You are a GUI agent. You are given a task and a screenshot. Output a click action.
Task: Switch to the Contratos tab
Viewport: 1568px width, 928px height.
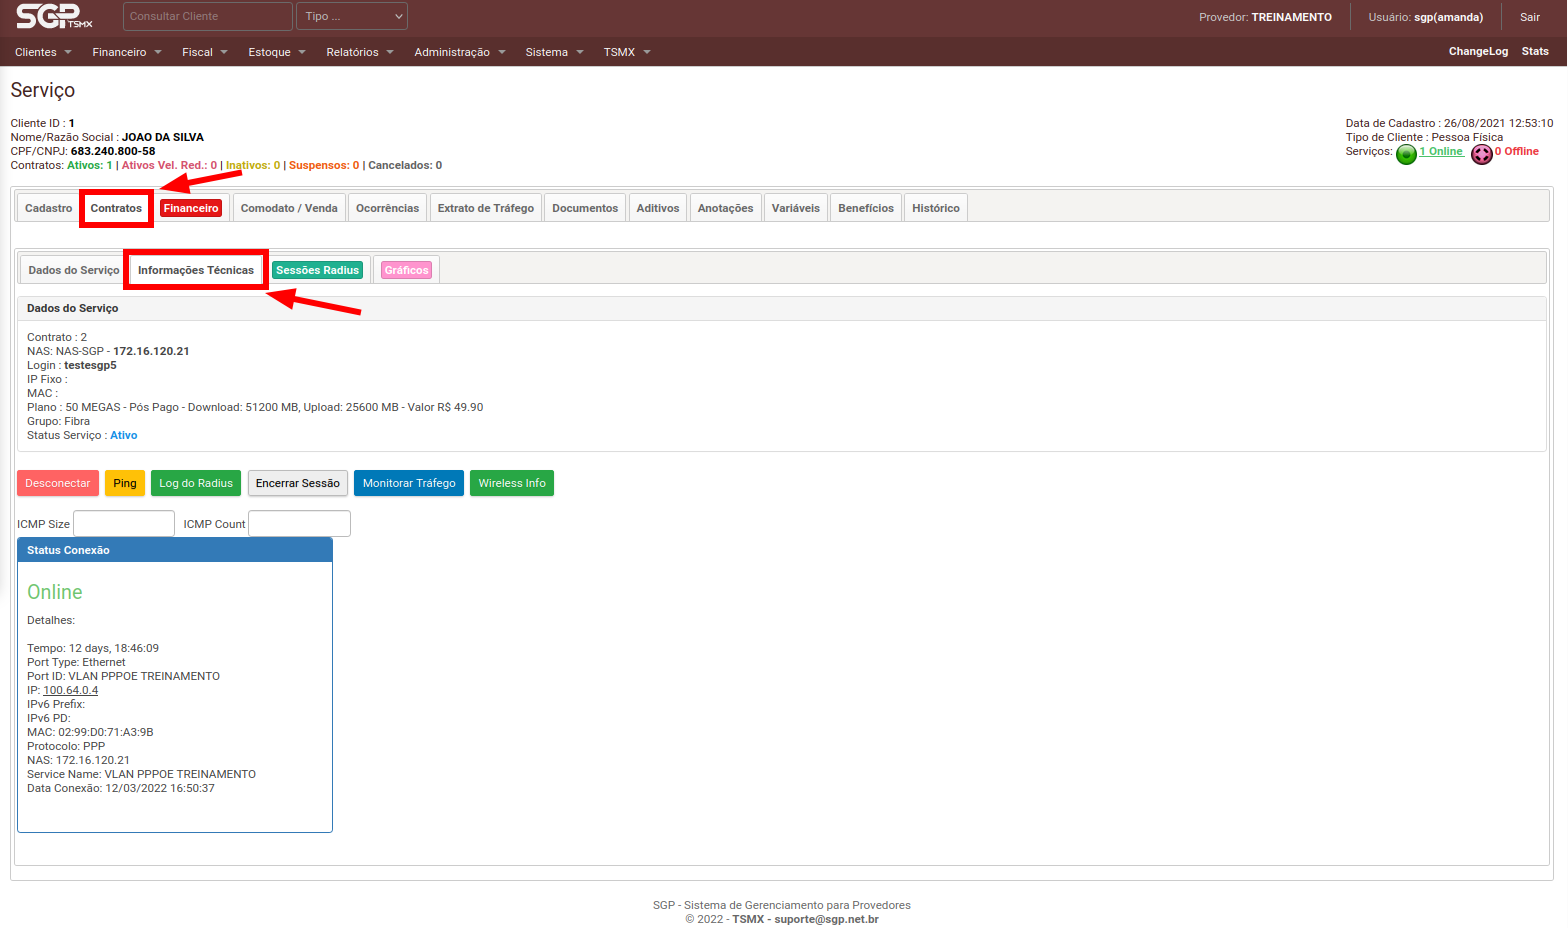(116, 209)
